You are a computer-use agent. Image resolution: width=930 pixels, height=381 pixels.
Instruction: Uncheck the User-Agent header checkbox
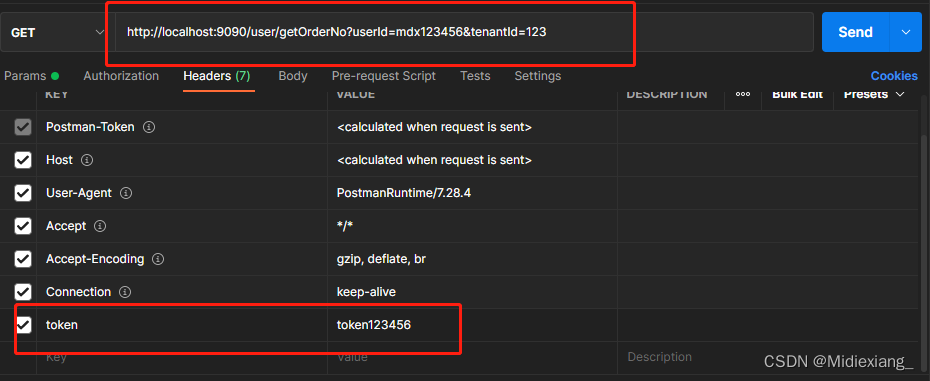click(23, 193)
